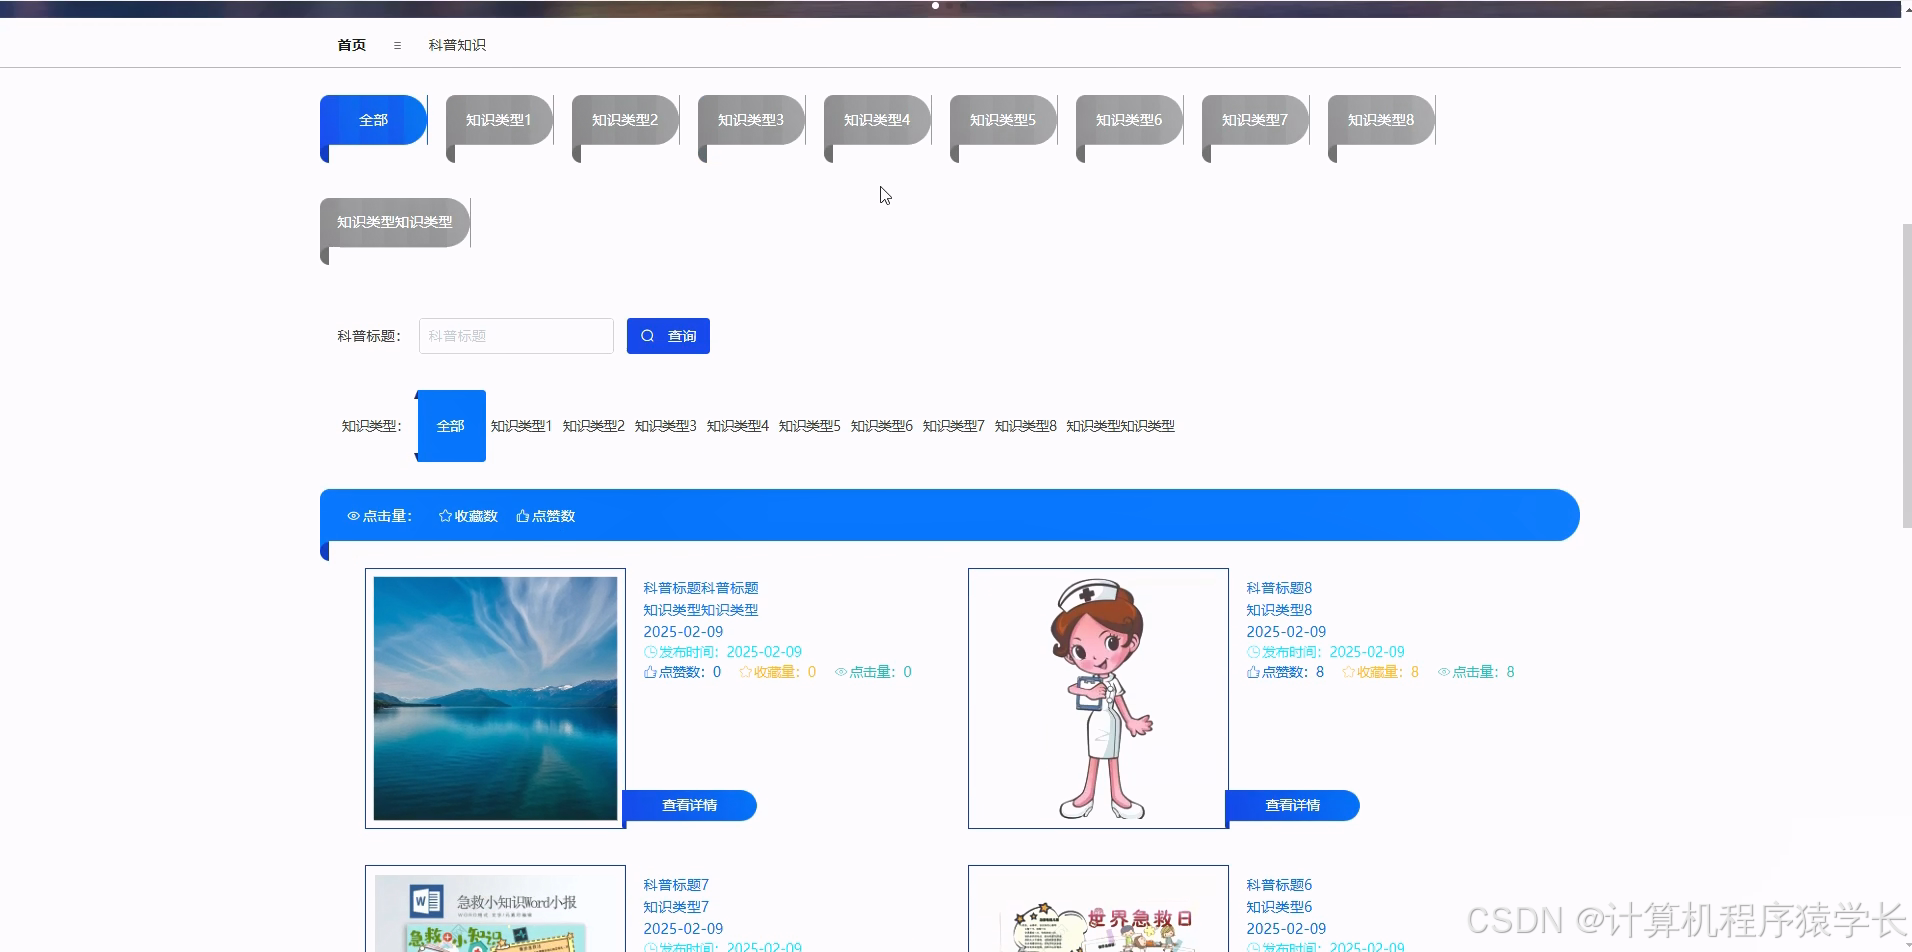Click the eye icon next to 点击量 sort option
Image resolution: width=1912 pixels, height=952 pixels.
click(352, 516)
